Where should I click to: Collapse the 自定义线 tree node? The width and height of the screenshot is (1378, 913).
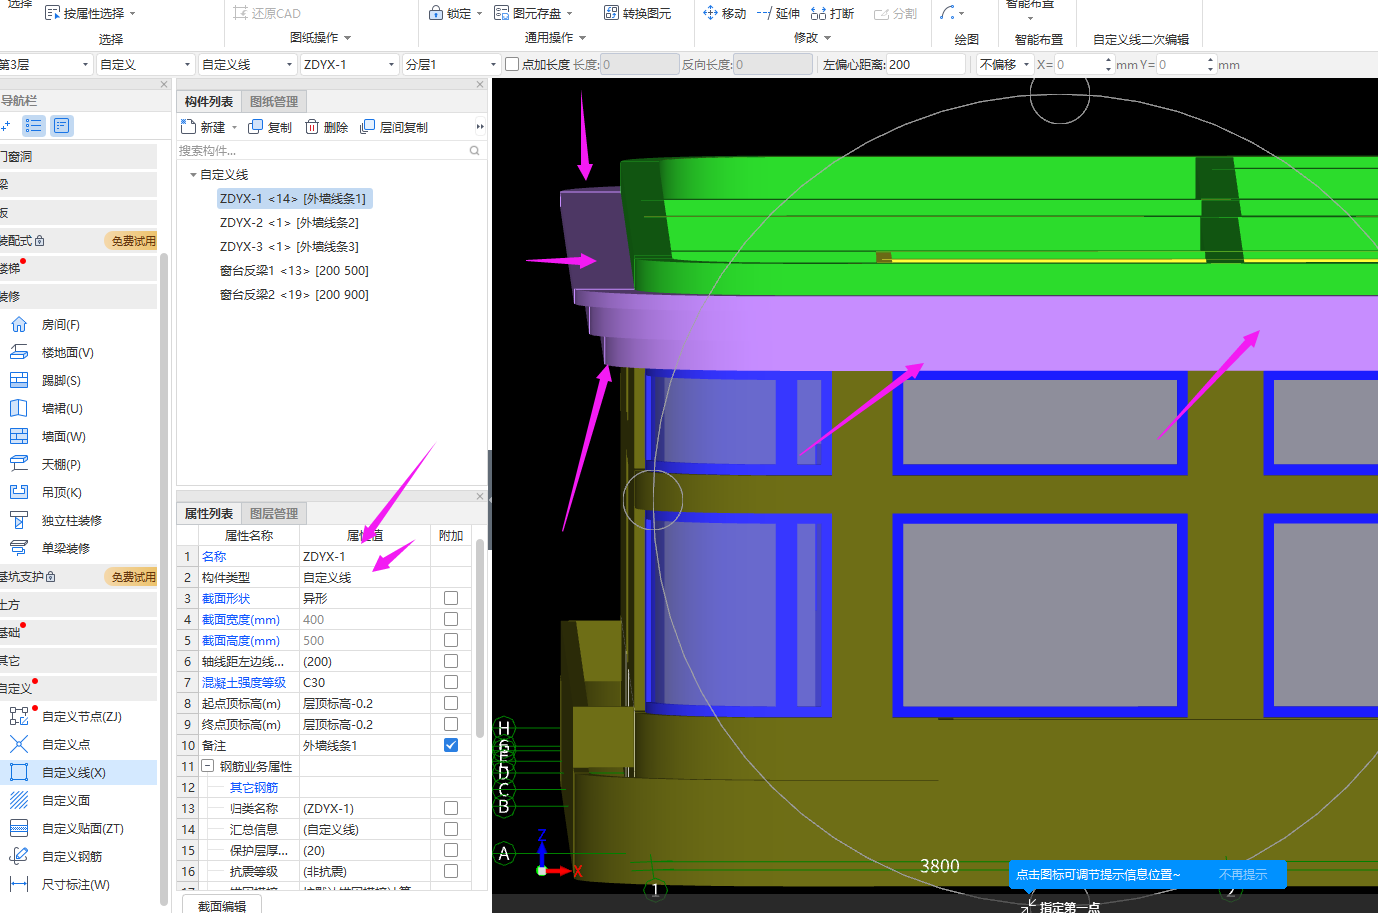[193, 175]
